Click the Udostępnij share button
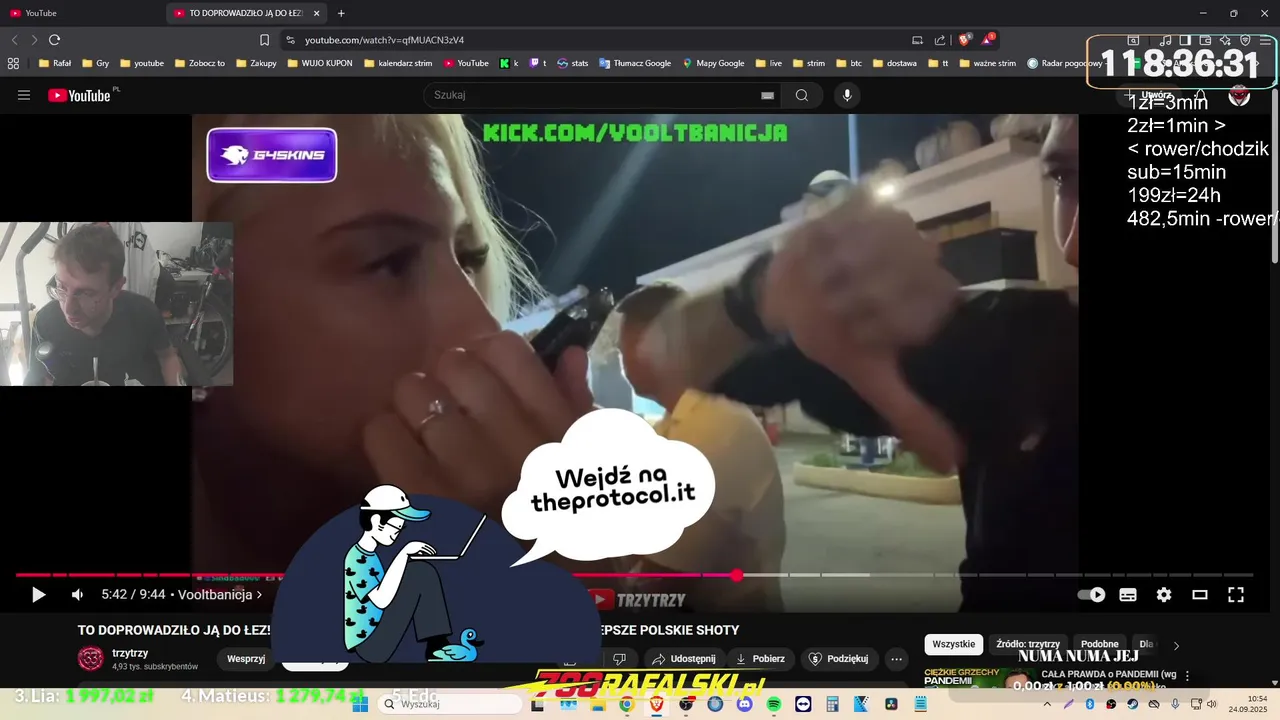The height and width of the screenshot is (720, 1280). coord(685,659)
